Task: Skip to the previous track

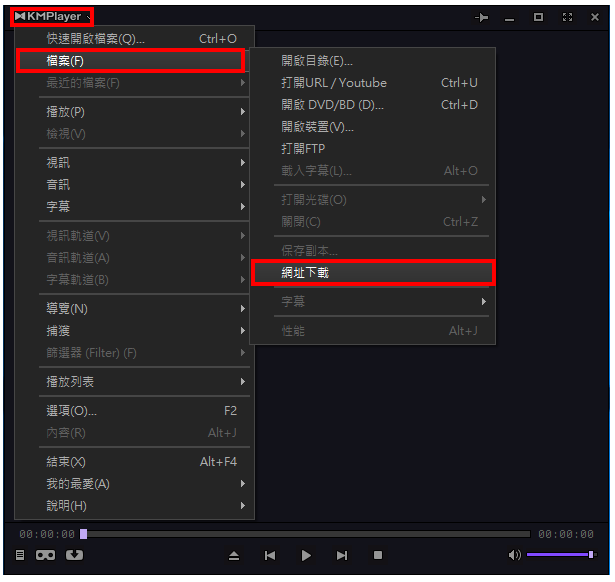Action: click(x=270, y=555)
